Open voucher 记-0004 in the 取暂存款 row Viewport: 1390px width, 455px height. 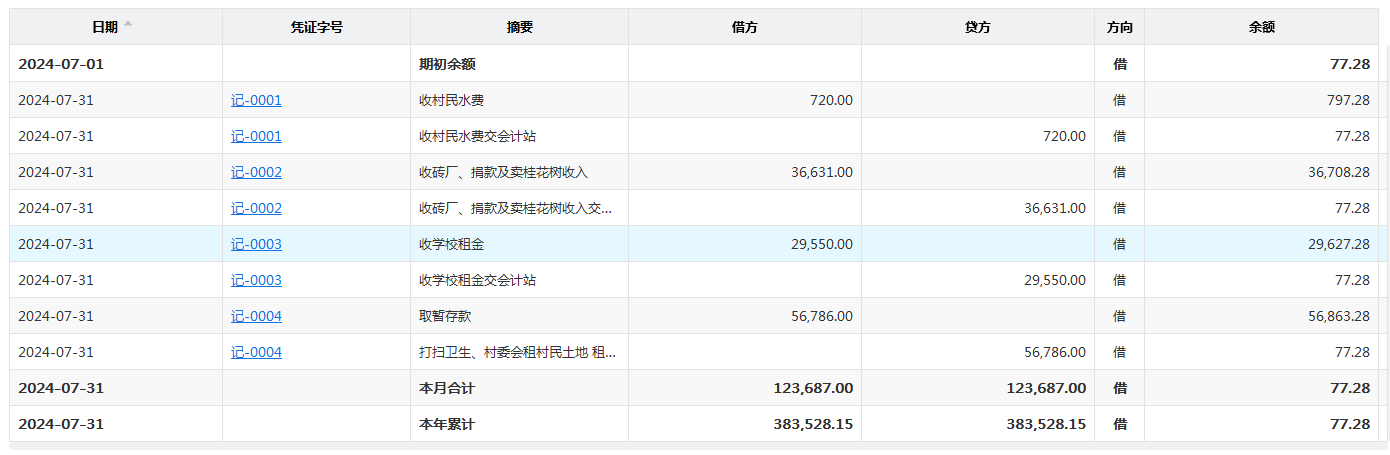pos(256,316)
